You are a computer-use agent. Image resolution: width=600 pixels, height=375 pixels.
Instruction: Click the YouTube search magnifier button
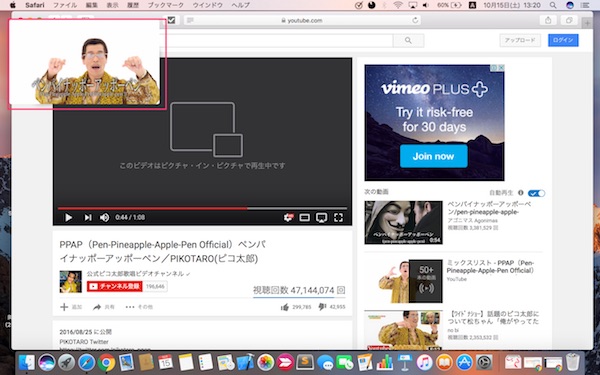pos(408,40)
